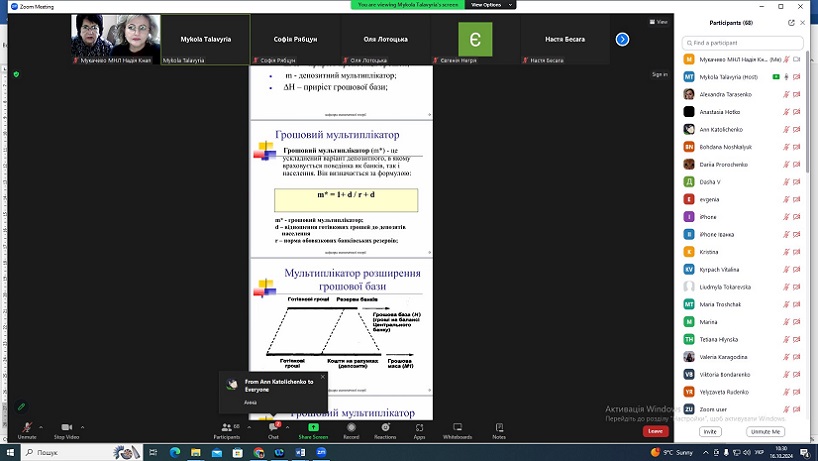Viewport: 818px width, 461px height.
Task: Click the Stop Video camera icon
Action: pyautogui.click(x=66, y=427)
